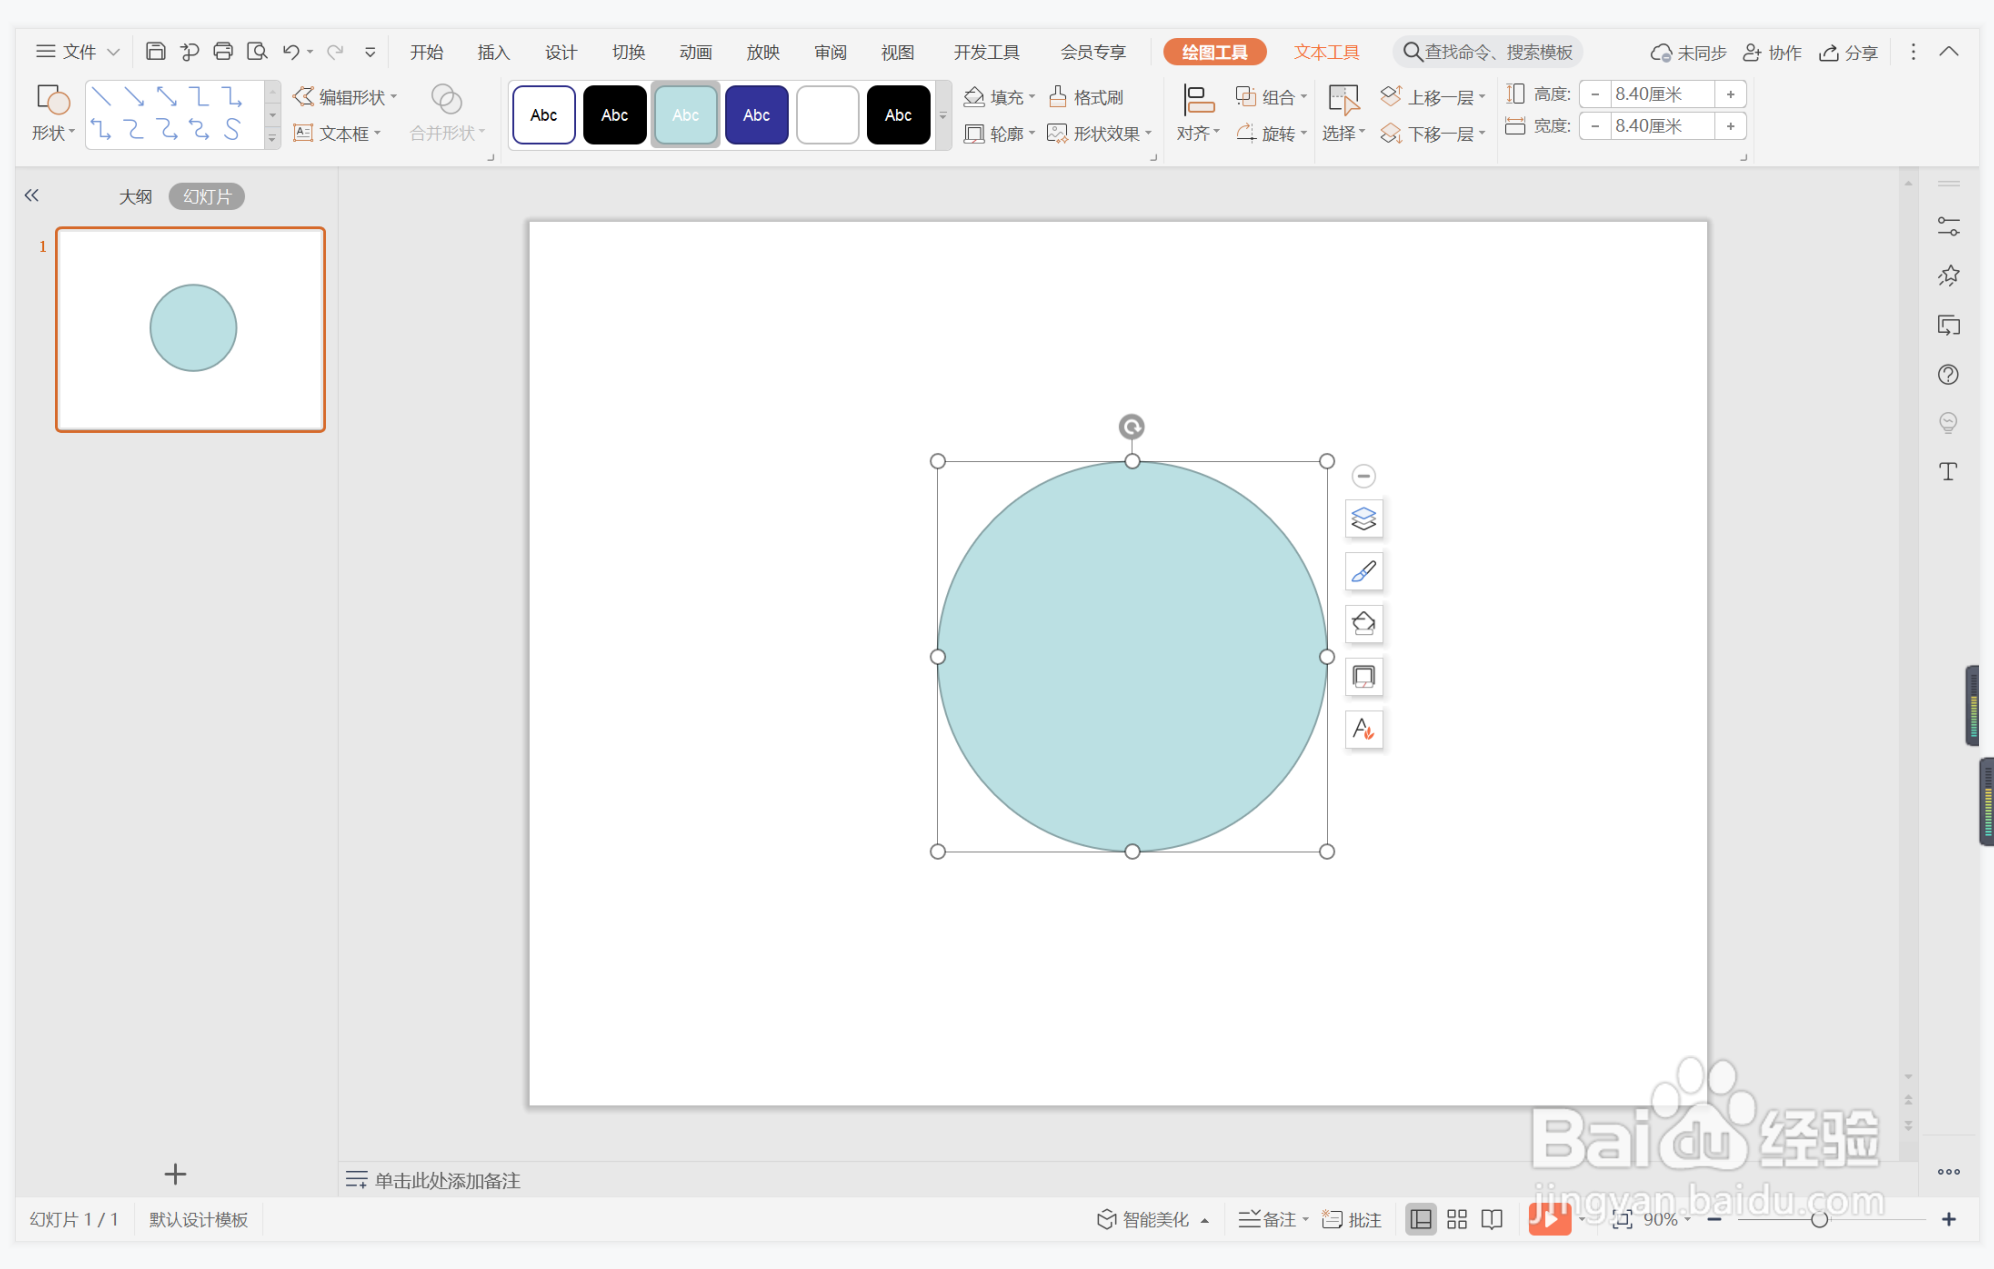
Task: Switch to reading view icon
Action: click(1491, 1219)
